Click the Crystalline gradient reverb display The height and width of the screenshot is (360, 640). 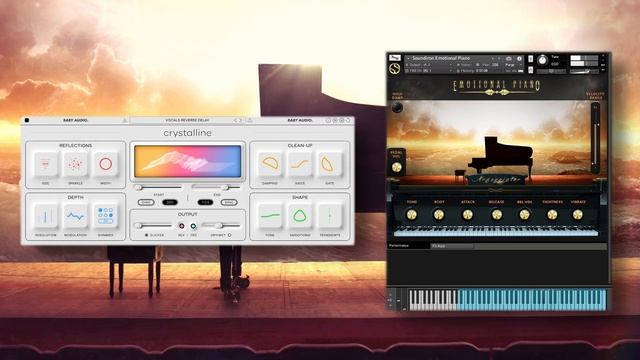point(188,162)
